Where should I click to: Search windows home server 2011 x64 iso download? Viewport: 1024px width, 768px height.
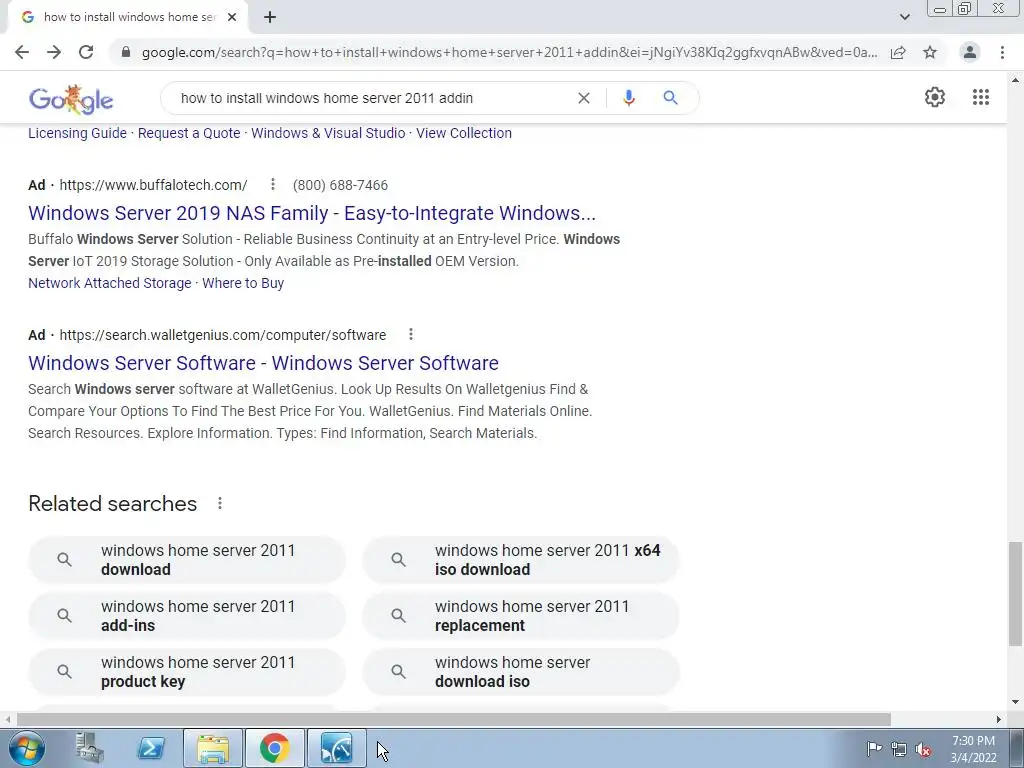[521, 560]
